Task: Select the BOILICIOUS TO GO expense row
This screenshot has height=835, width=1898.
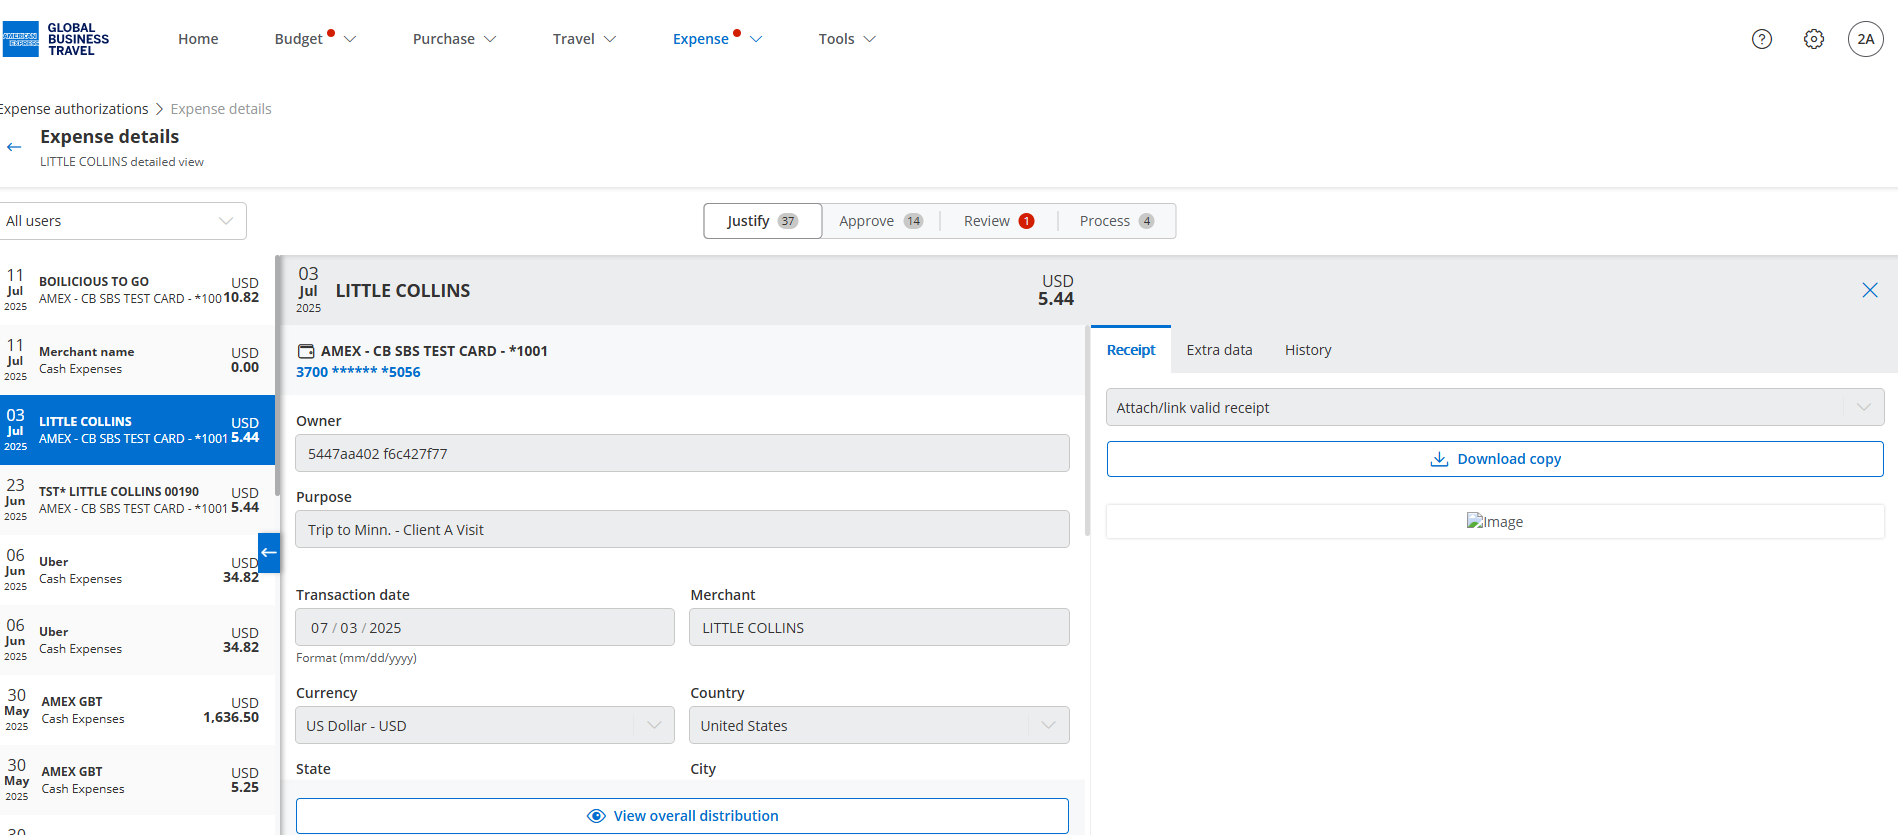Action: (137, 290)
